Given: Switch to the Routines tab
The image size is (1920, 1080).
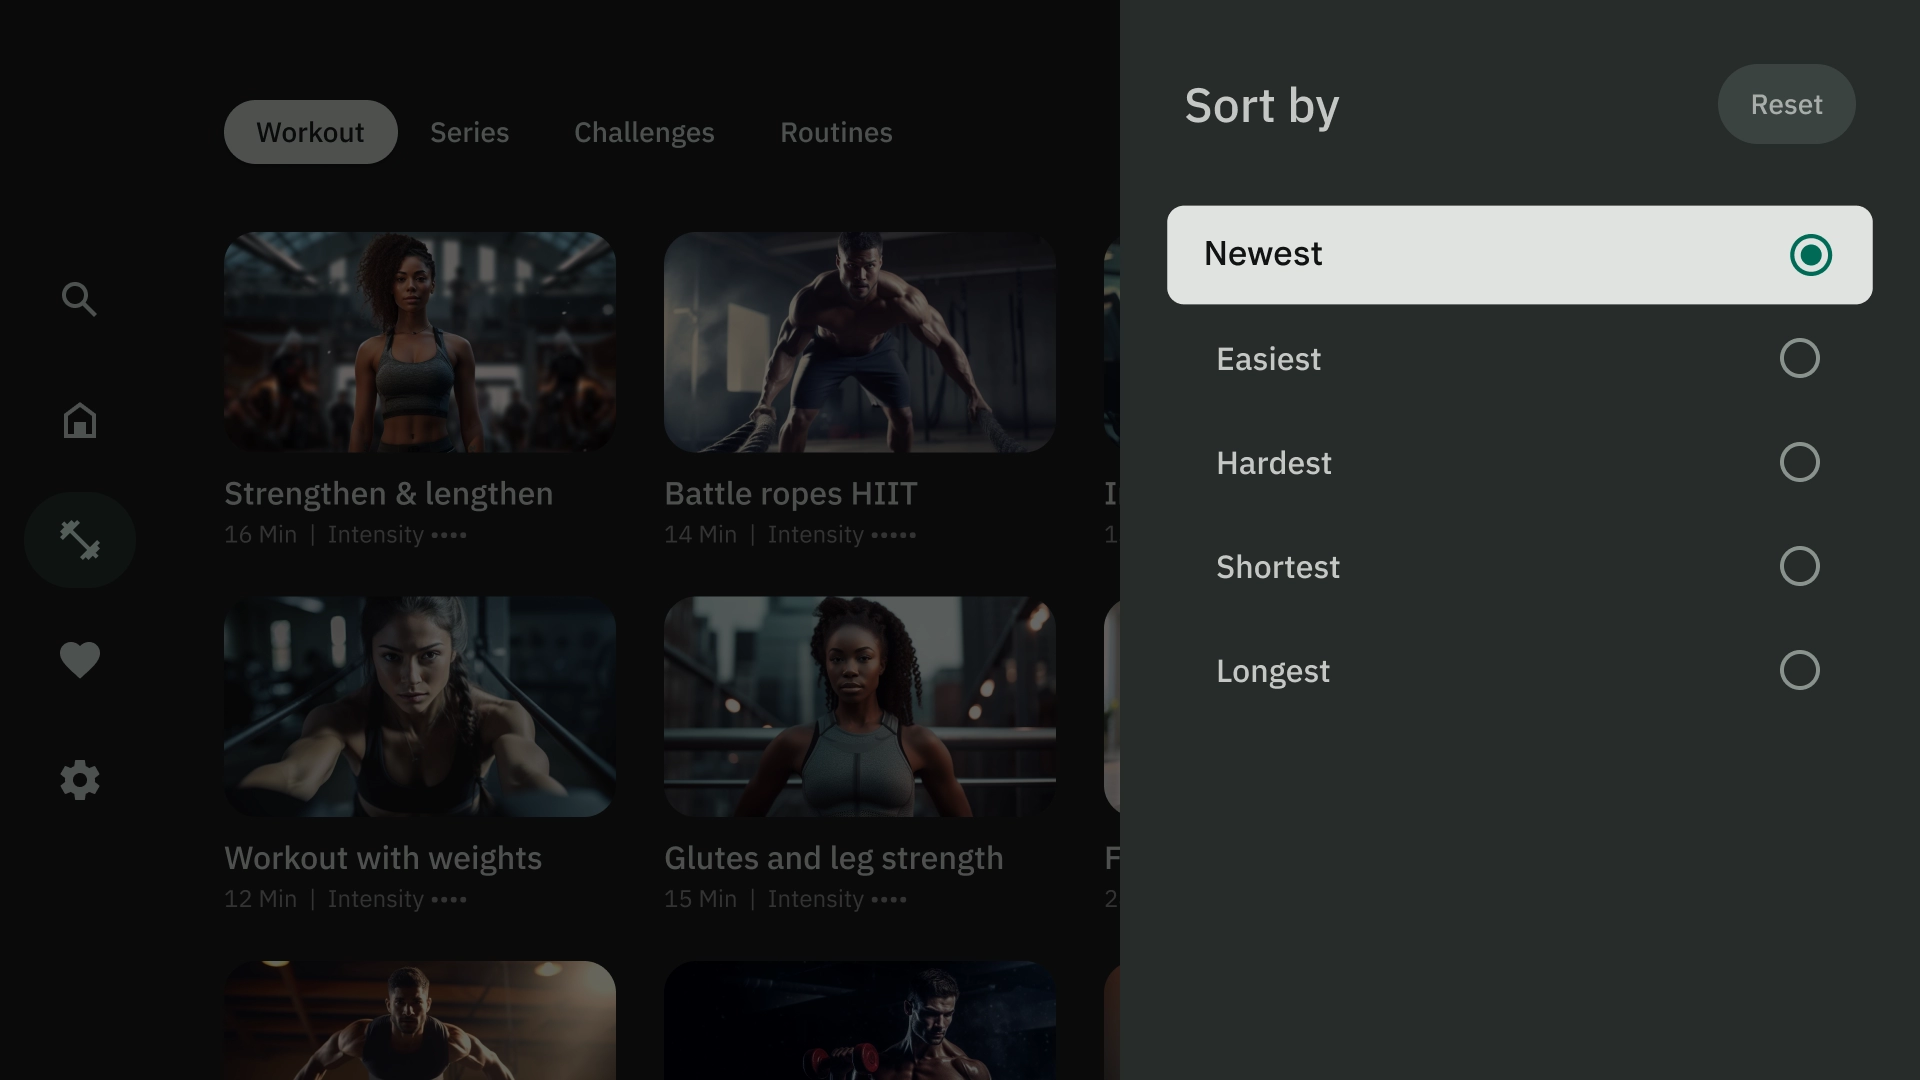Looking at the screenshot, I should coord(836,132).
